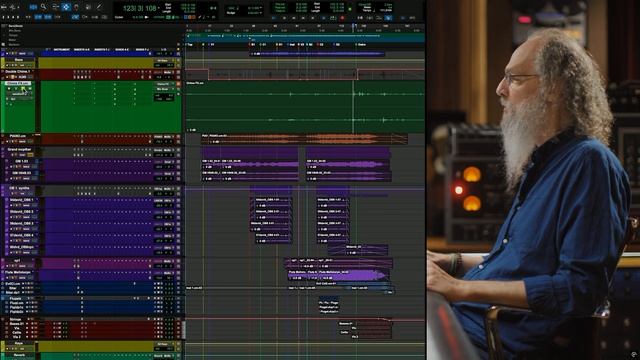The width and height of the screenshot is (640, 360).
Task: Select the Cello track name
Action: pos(16,333)
